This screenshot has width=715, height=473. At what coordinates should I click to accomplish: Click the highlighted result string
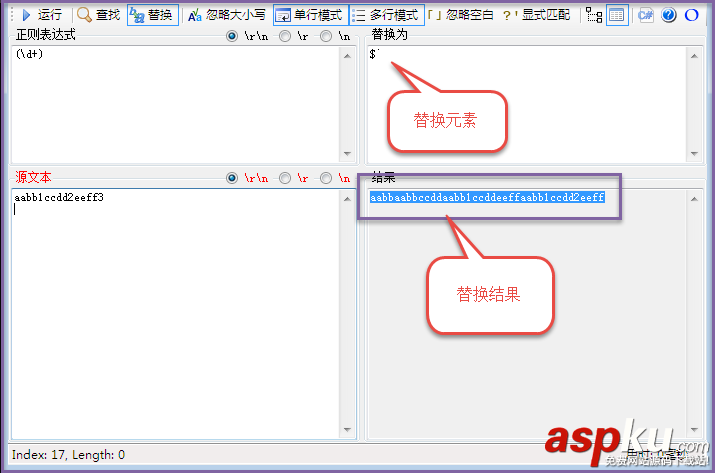pos(487,197)
